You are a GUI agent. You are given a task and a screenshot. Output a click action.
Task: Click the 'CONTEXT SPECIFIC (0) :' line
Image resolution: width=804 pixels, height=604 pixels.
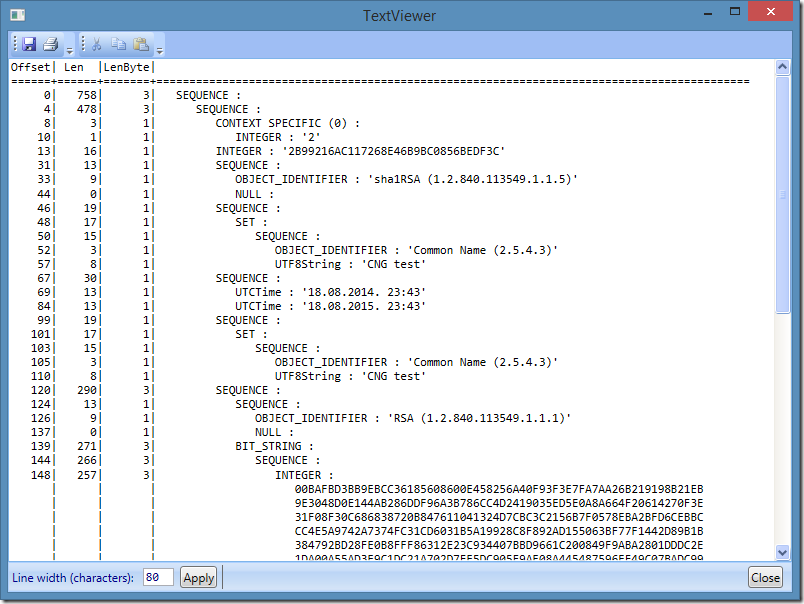pyautogui.click(x=287, y=123)
